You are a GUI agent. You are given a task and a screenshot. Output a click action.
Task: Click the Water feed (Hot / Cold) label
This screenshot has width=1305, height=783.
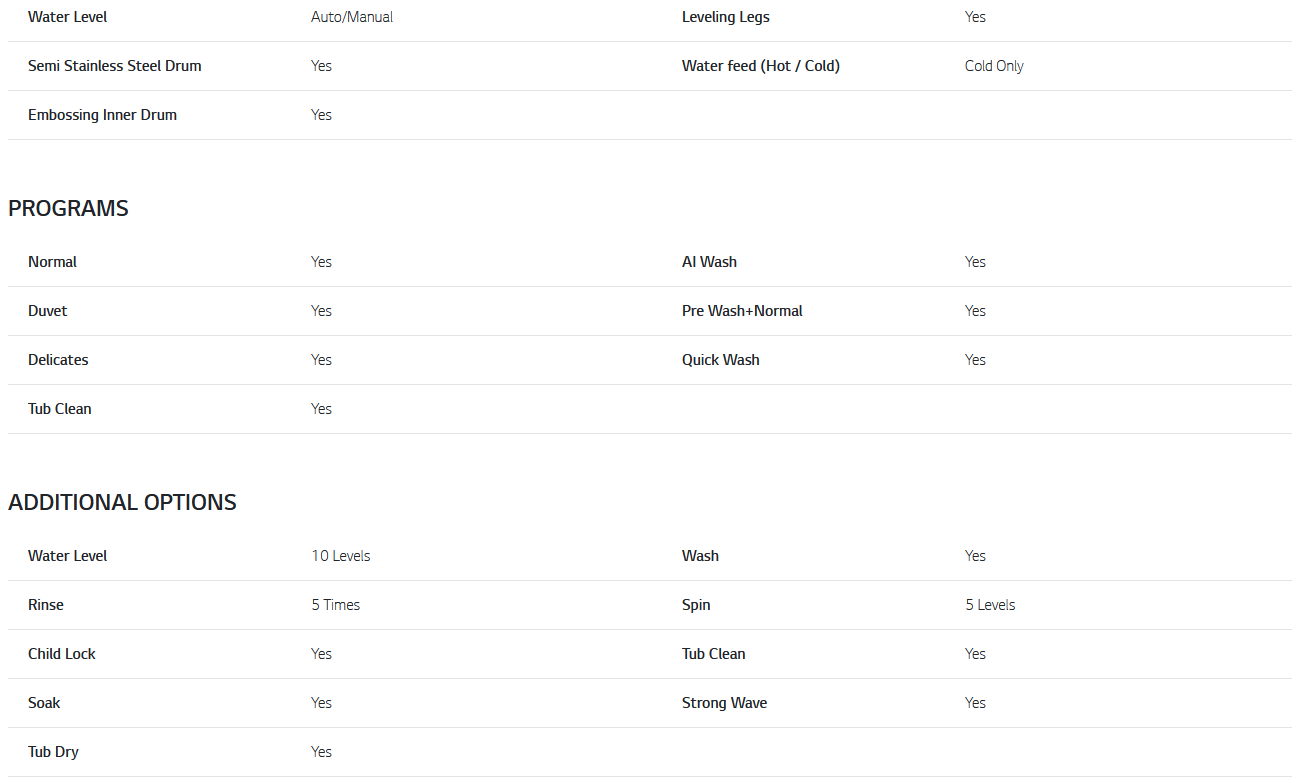[760, 66]
